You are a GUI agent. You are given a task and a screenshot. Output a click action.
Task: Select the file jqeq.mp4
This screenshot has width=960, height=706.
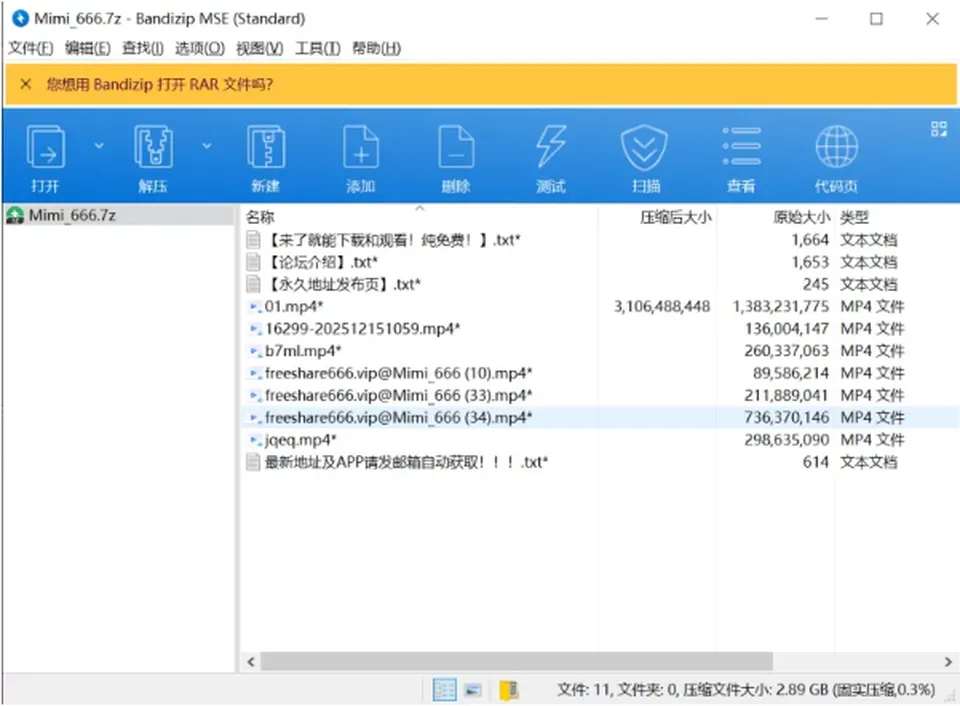click(x=301, y=440)
